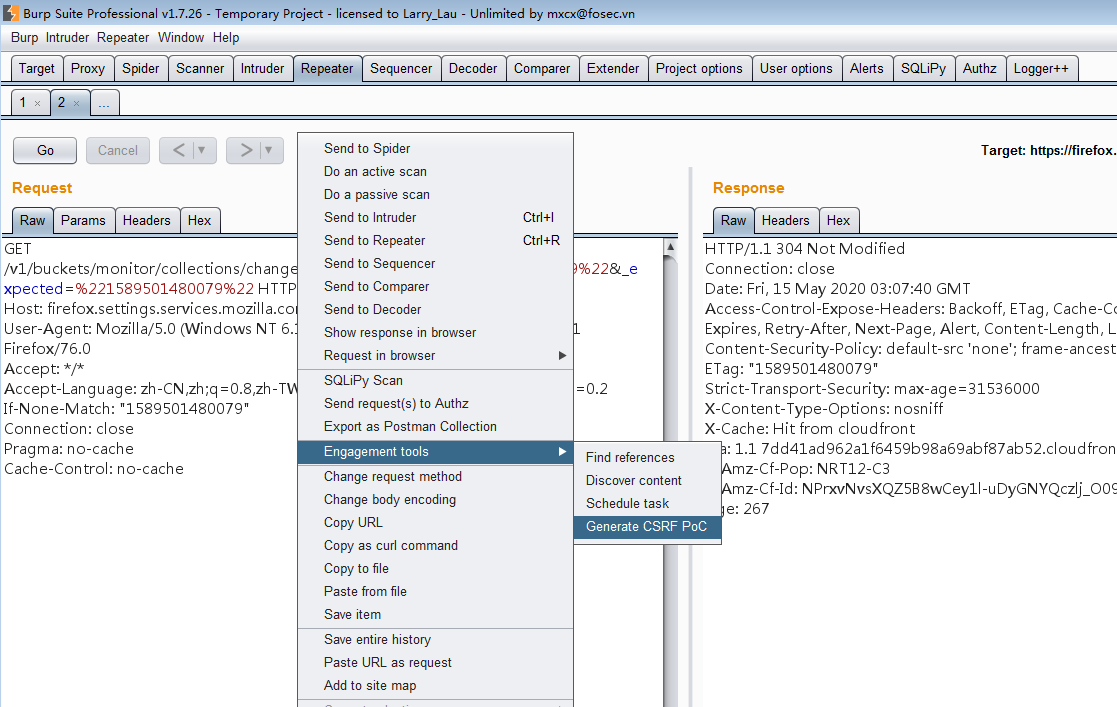Switch to the request Hex view

[x=199, y=220]
